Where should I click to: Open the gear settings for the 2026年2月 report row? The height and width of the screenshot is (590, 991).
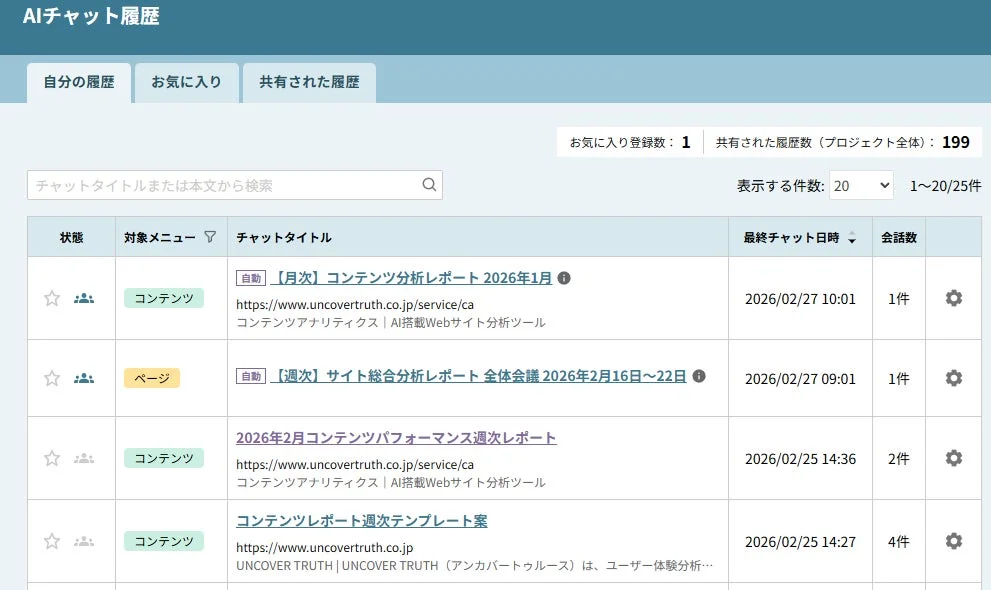point(953,458)
